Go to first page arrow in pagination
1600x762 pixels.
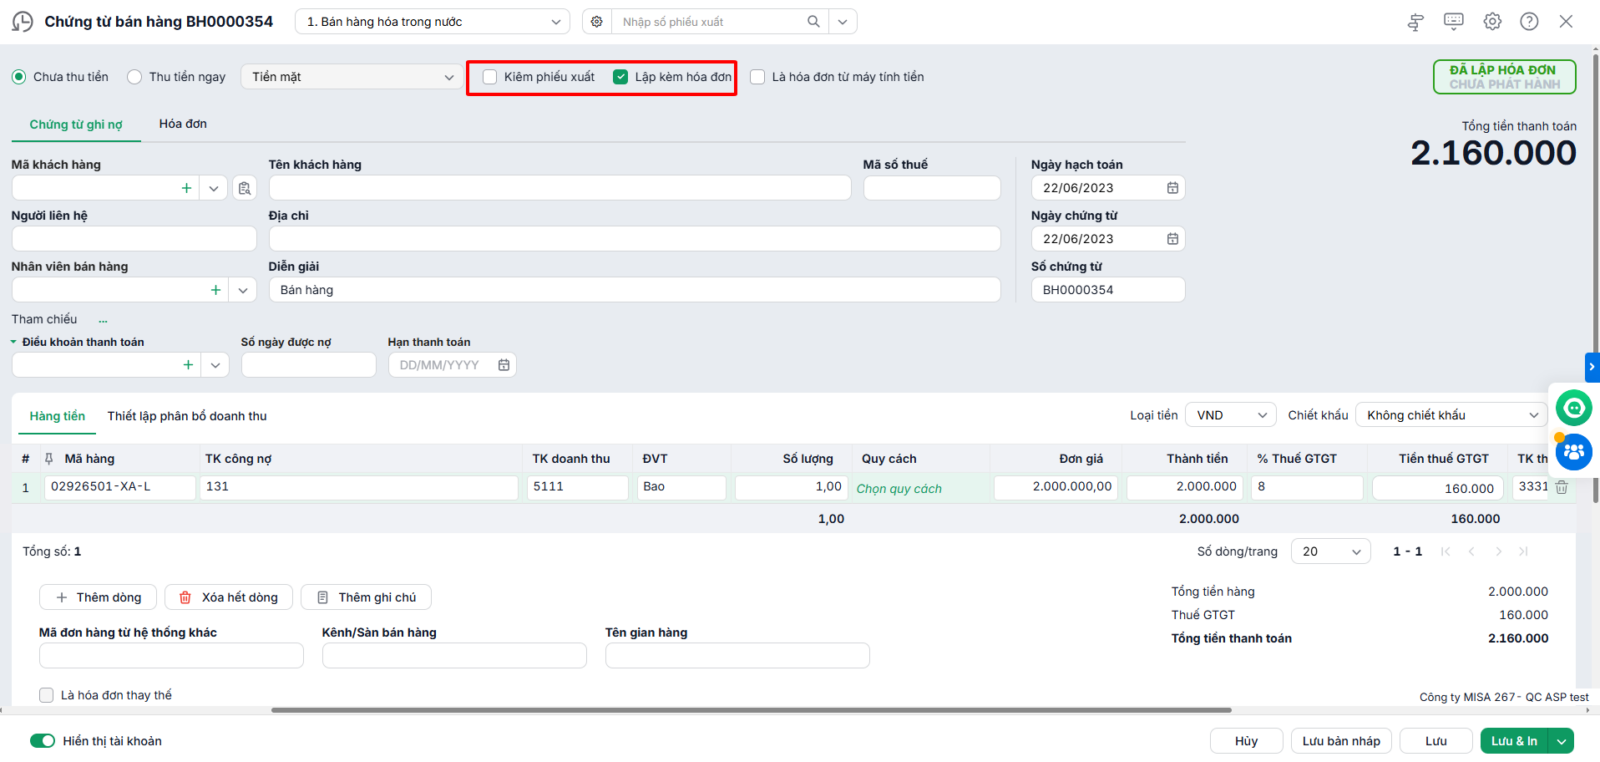1445,552
